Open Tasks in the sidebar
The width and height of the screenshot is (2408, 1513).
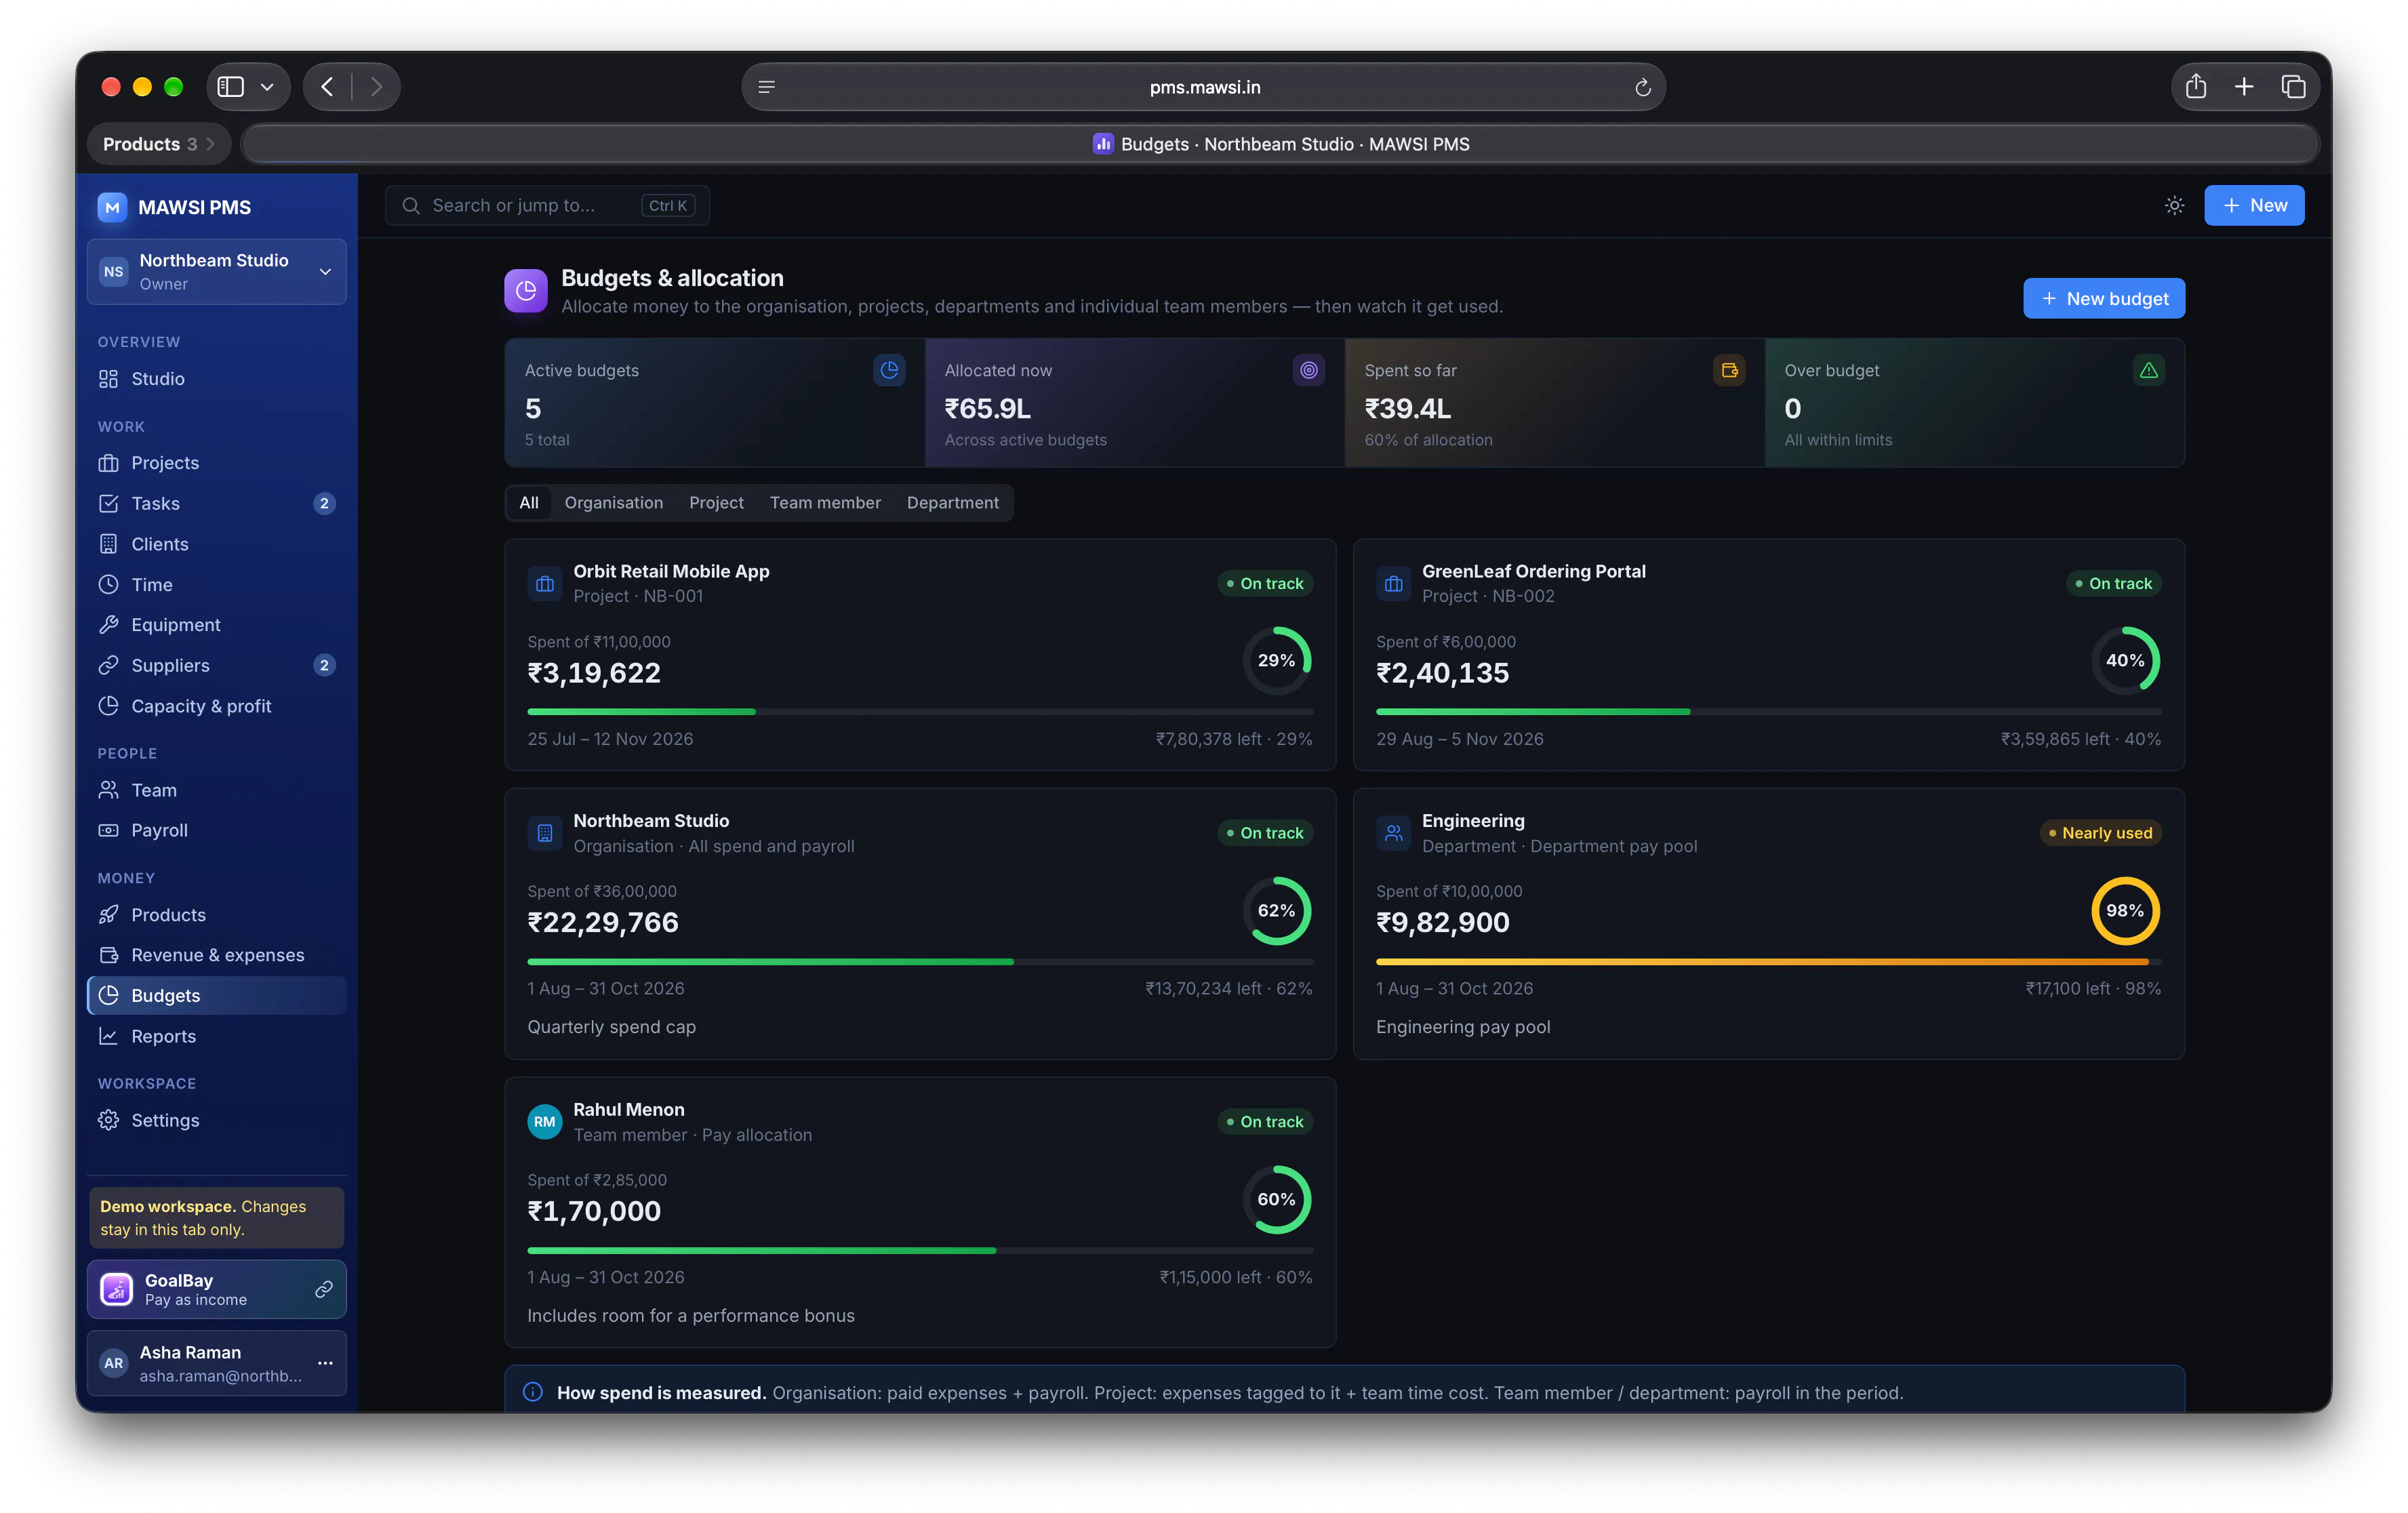(217, 503)
